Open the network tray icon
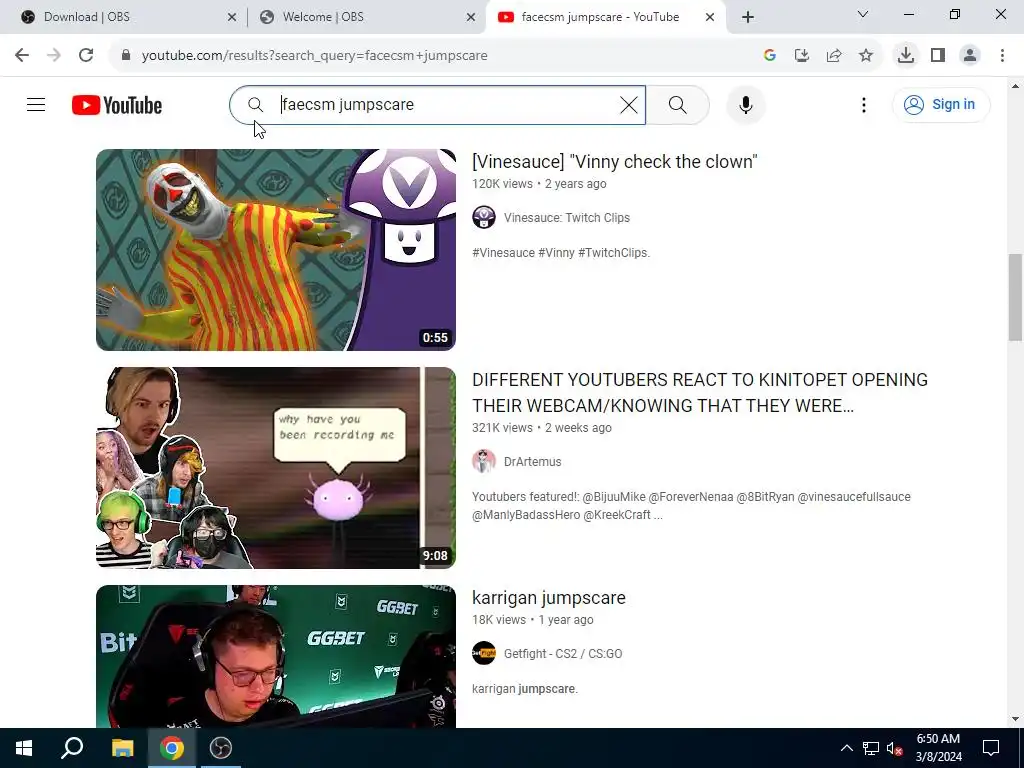This screenshot has width=1024, height=768. click(871, 748)
